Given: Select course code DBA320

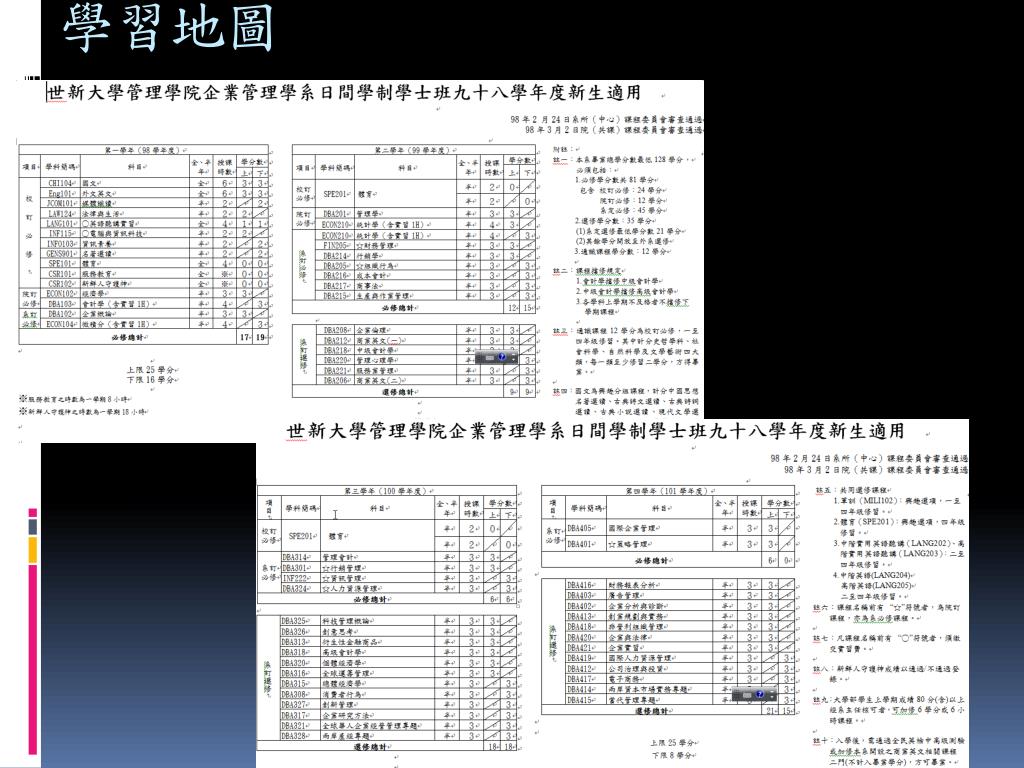Looking at the screenshot, I should point(294,662).
